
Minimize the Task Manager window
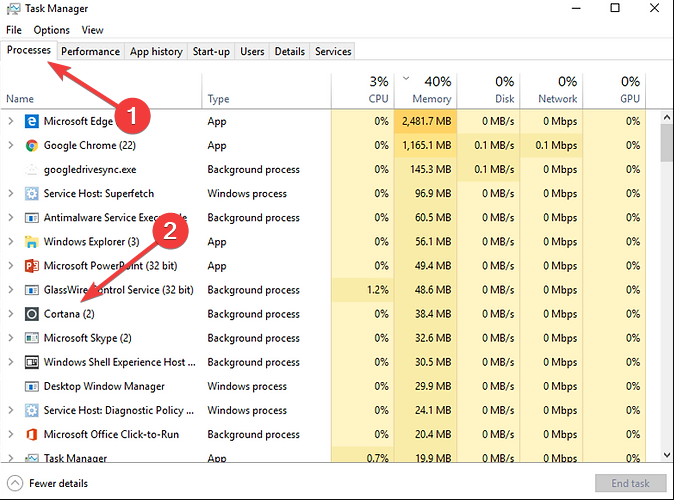(576, 8)
